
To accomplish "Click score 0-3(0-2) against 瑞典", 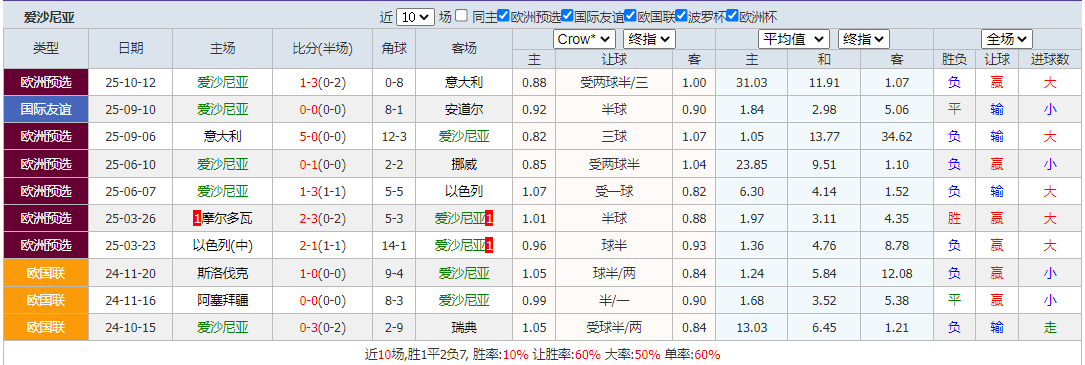I will [322, 327].
